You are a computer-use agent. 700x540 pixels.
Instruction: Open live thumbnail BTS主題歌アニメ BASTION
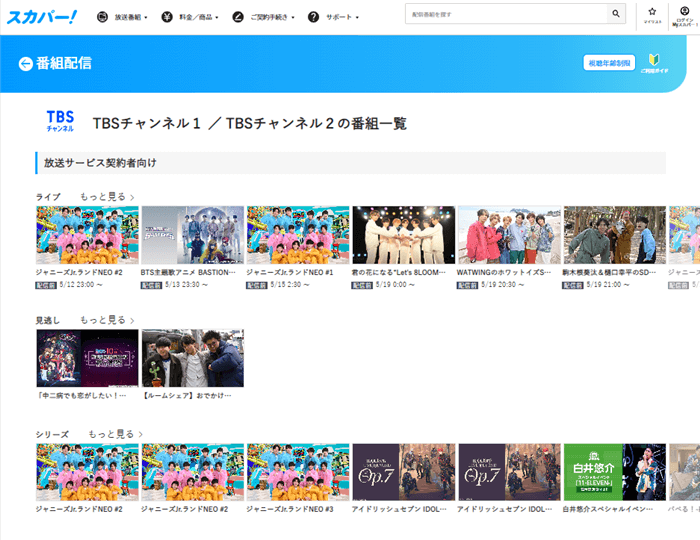[192, 235]
